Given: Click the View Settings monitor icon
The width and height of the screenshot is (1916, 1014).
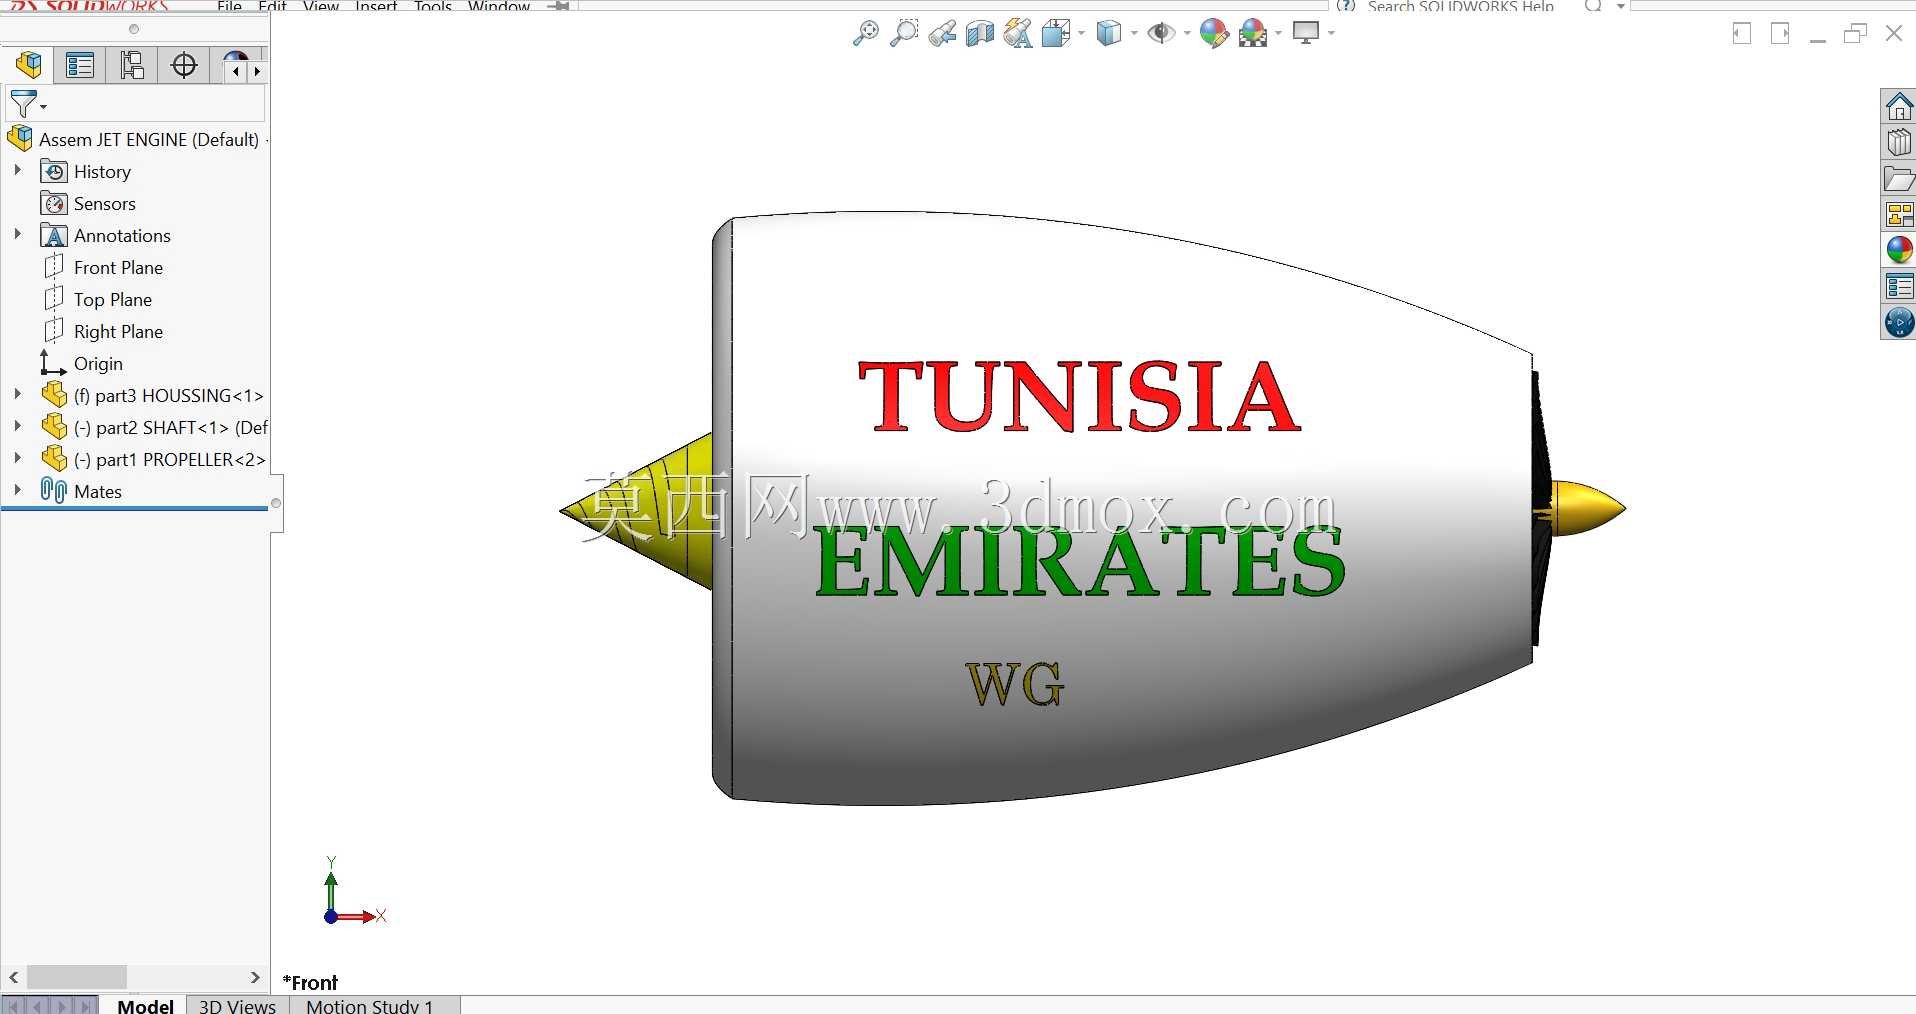Looking at the screenshot, I should [1306, 33].
